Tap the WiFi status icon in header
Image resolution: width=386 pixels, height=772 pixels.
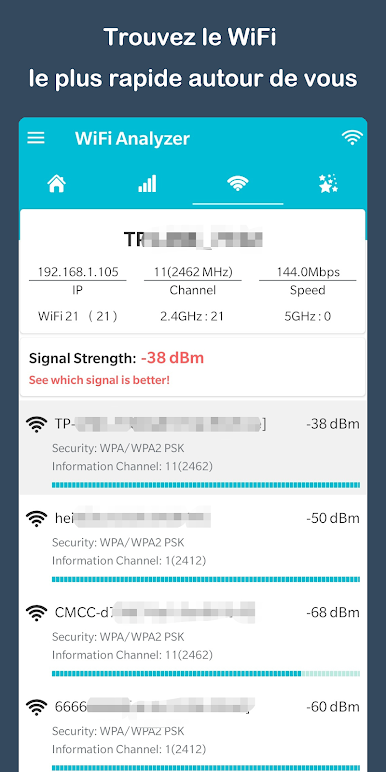point(352,137)
